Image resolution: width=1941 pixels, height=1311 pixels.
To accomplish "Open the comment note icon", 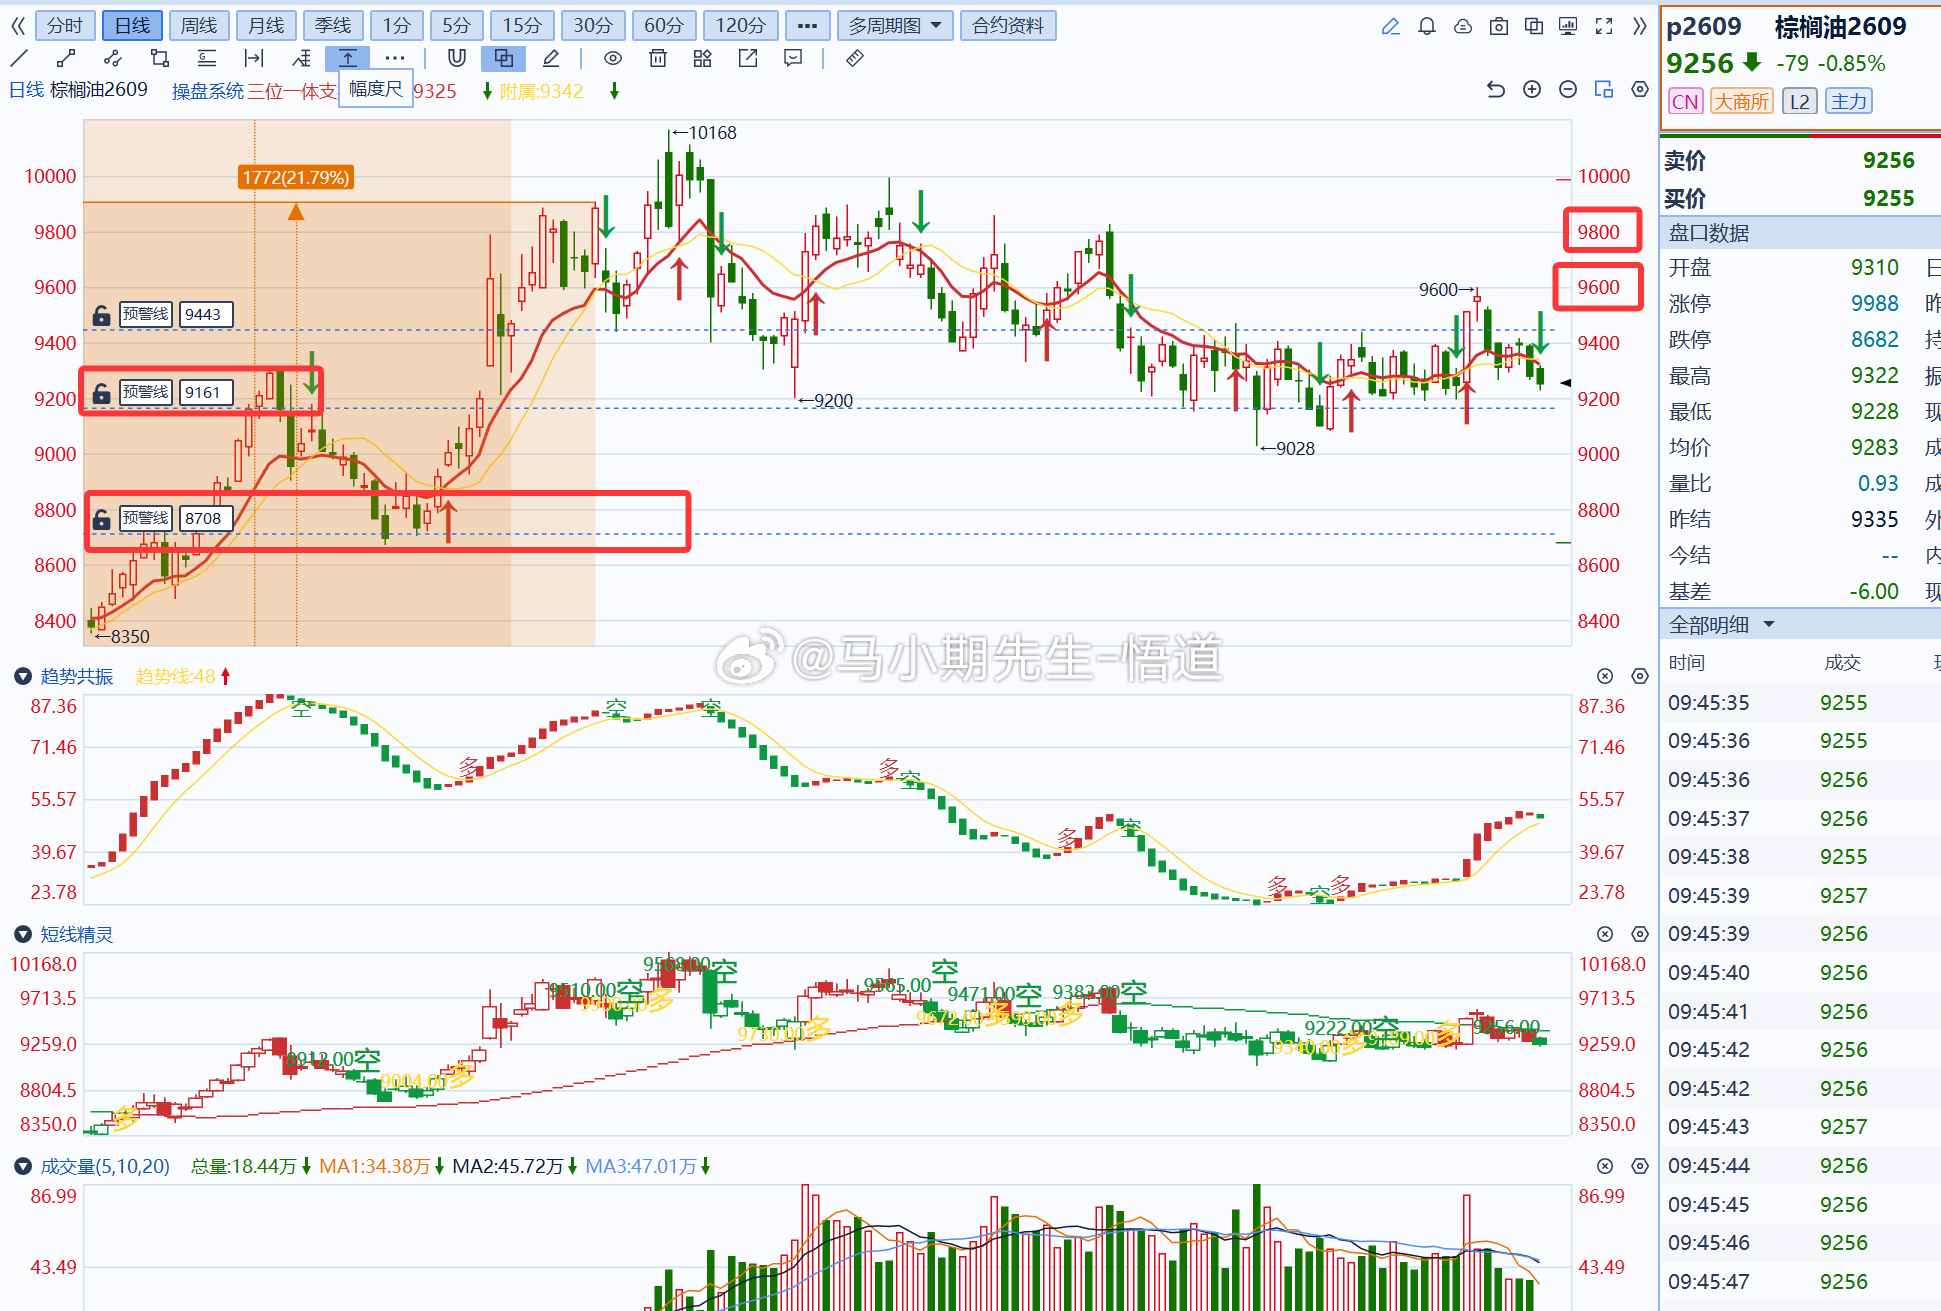I will 793,59.
